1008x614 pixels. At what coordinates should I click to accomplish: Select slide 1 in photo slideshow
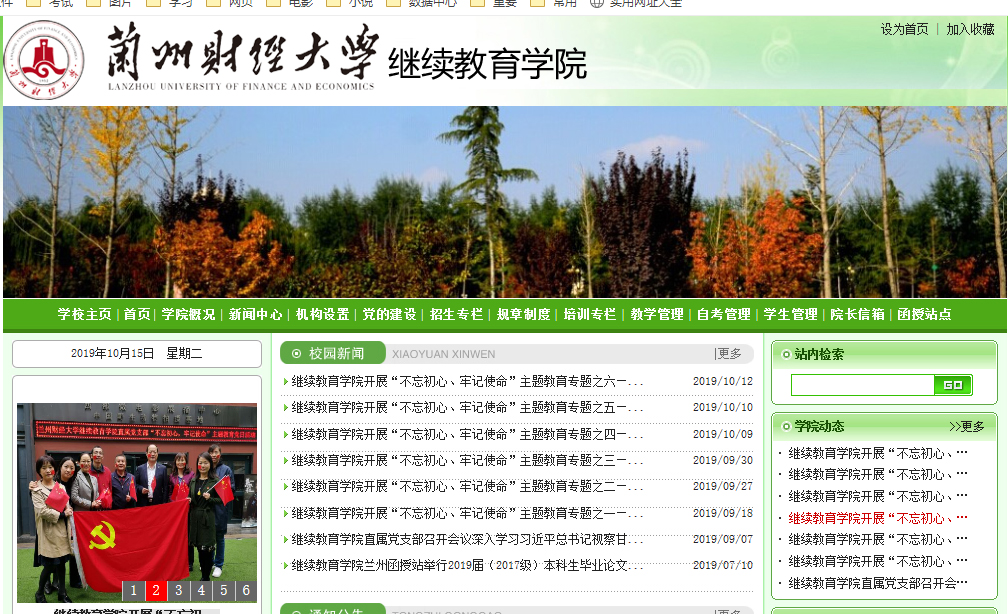pyautogui.click(x=133, y=590)
